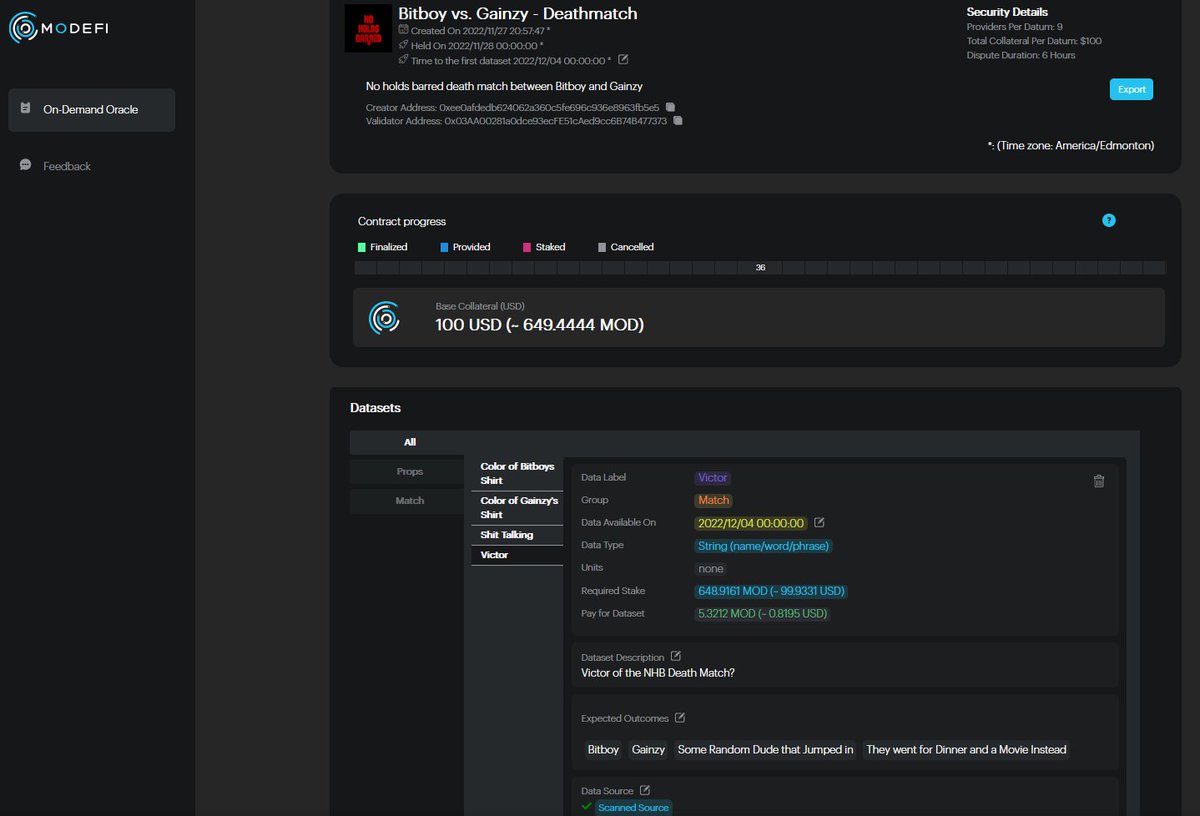Edit the time to first dataset
The image size is (1200, 816).
pos(624,60)
